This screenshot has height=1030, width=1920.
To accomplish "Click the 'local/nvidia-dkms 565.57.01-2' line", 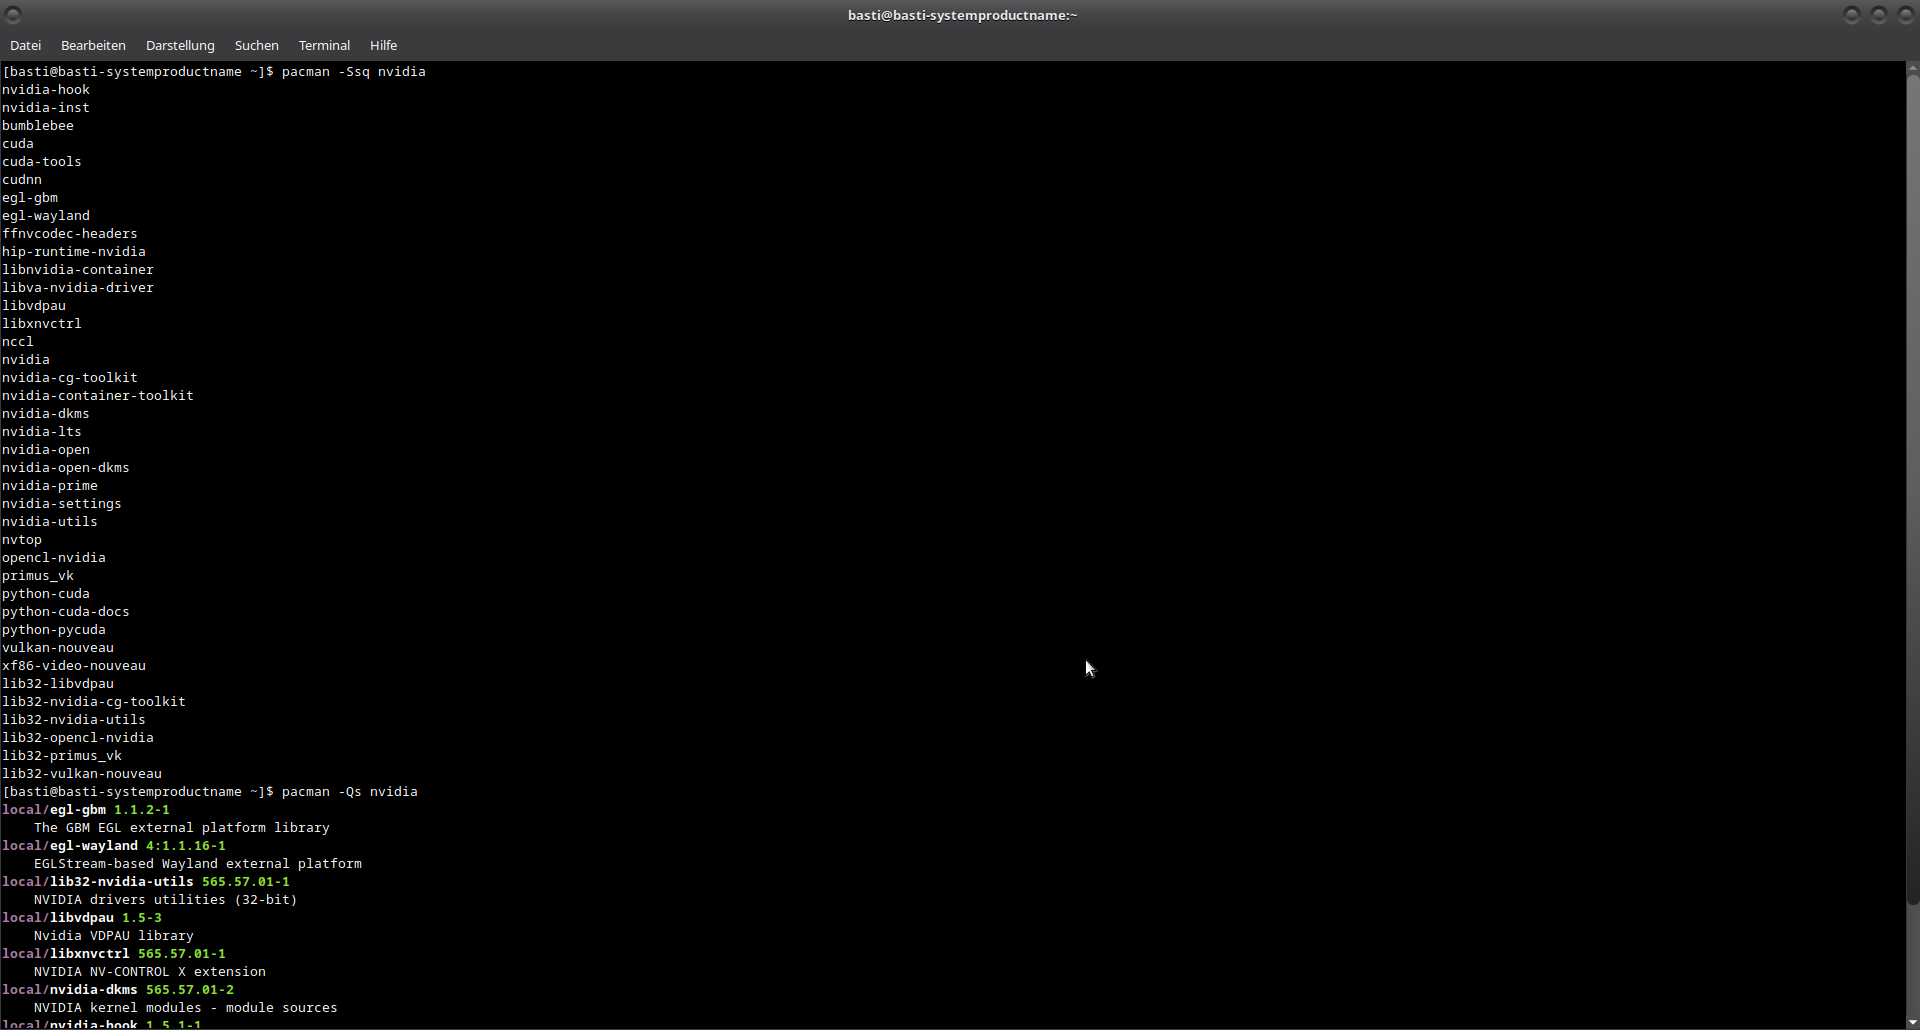I will (x=118, y=990).
